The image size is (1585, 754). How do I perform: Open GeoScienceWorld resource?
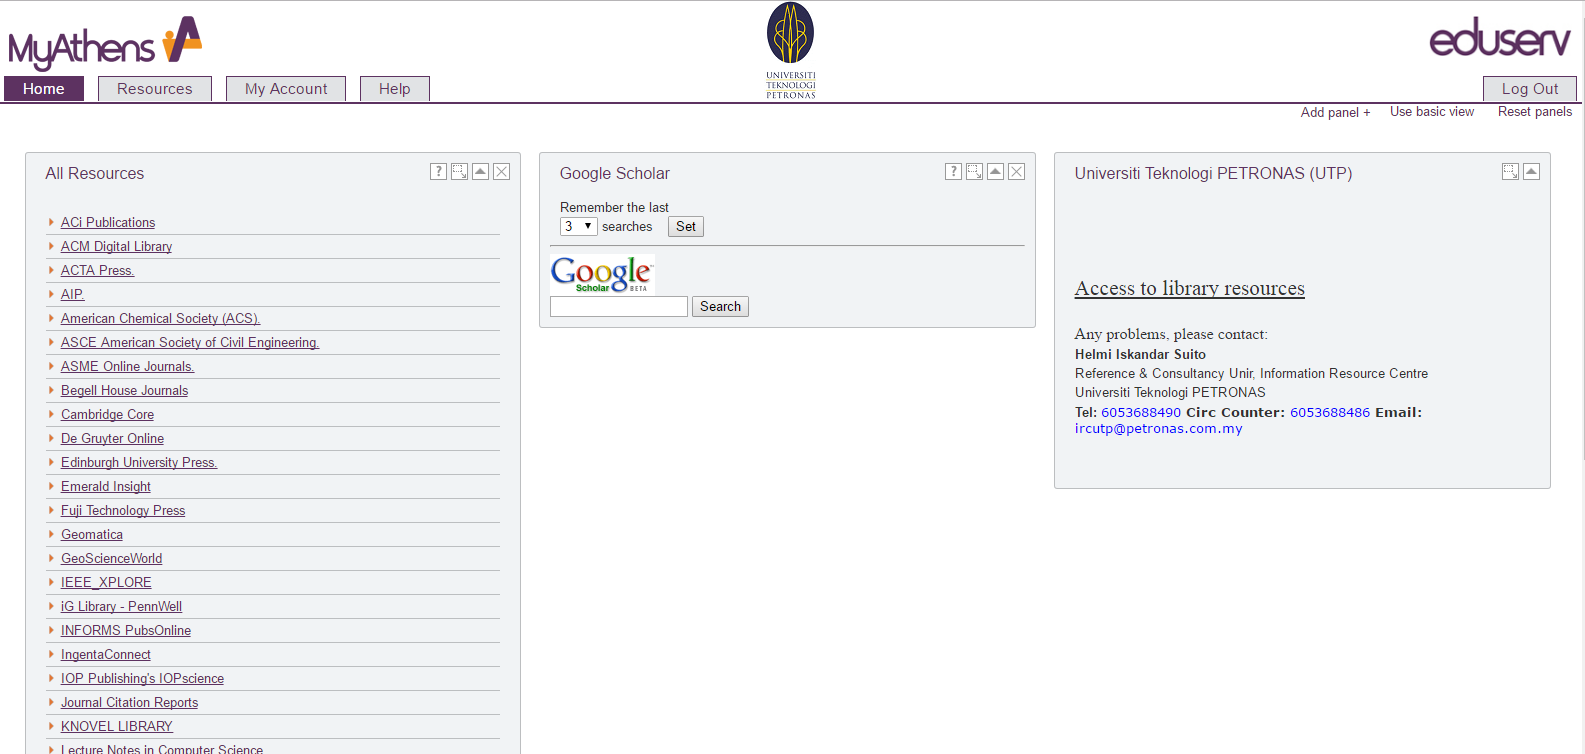[x=111, y=558]
